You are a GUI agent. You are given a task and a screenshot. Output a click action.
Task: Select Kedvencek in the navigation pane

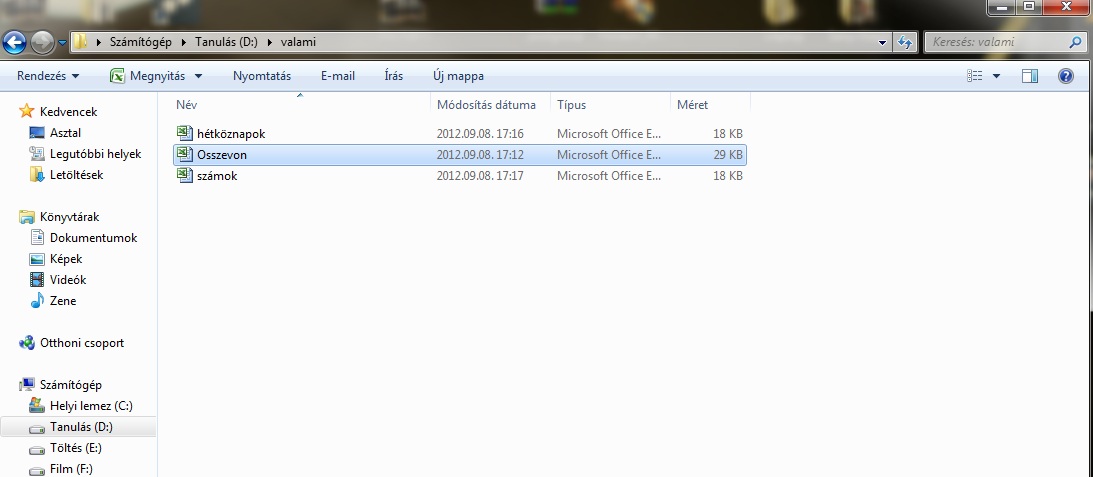[68, 112]
